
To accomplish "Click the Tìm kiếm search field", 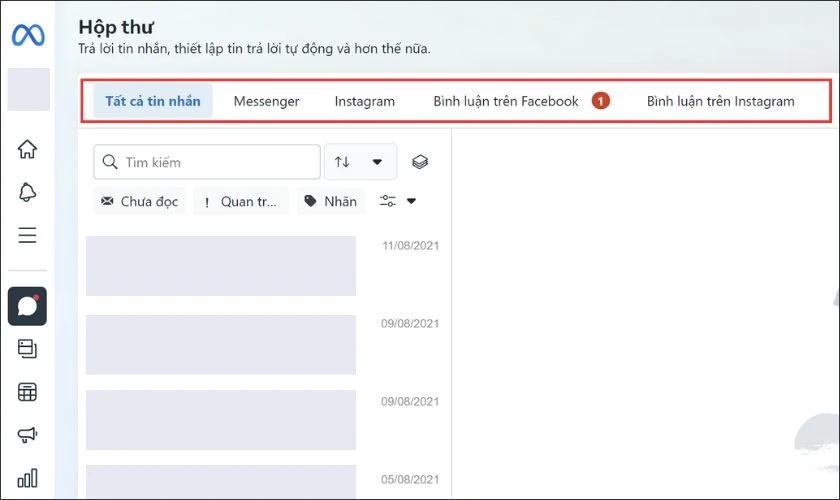I will click(x=207, y=162).
